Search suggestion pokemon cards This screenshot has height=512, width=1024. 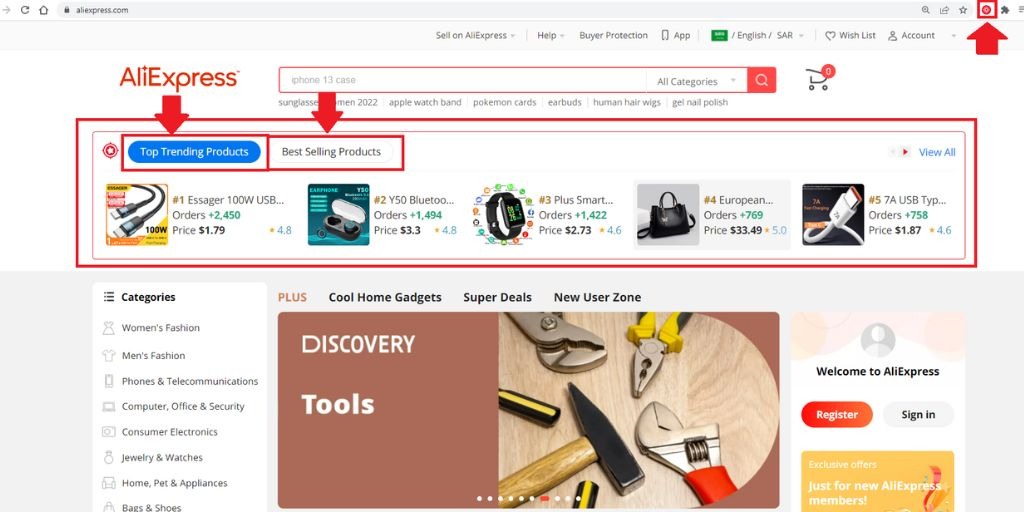pyautogui.click(x=505, y=102)
